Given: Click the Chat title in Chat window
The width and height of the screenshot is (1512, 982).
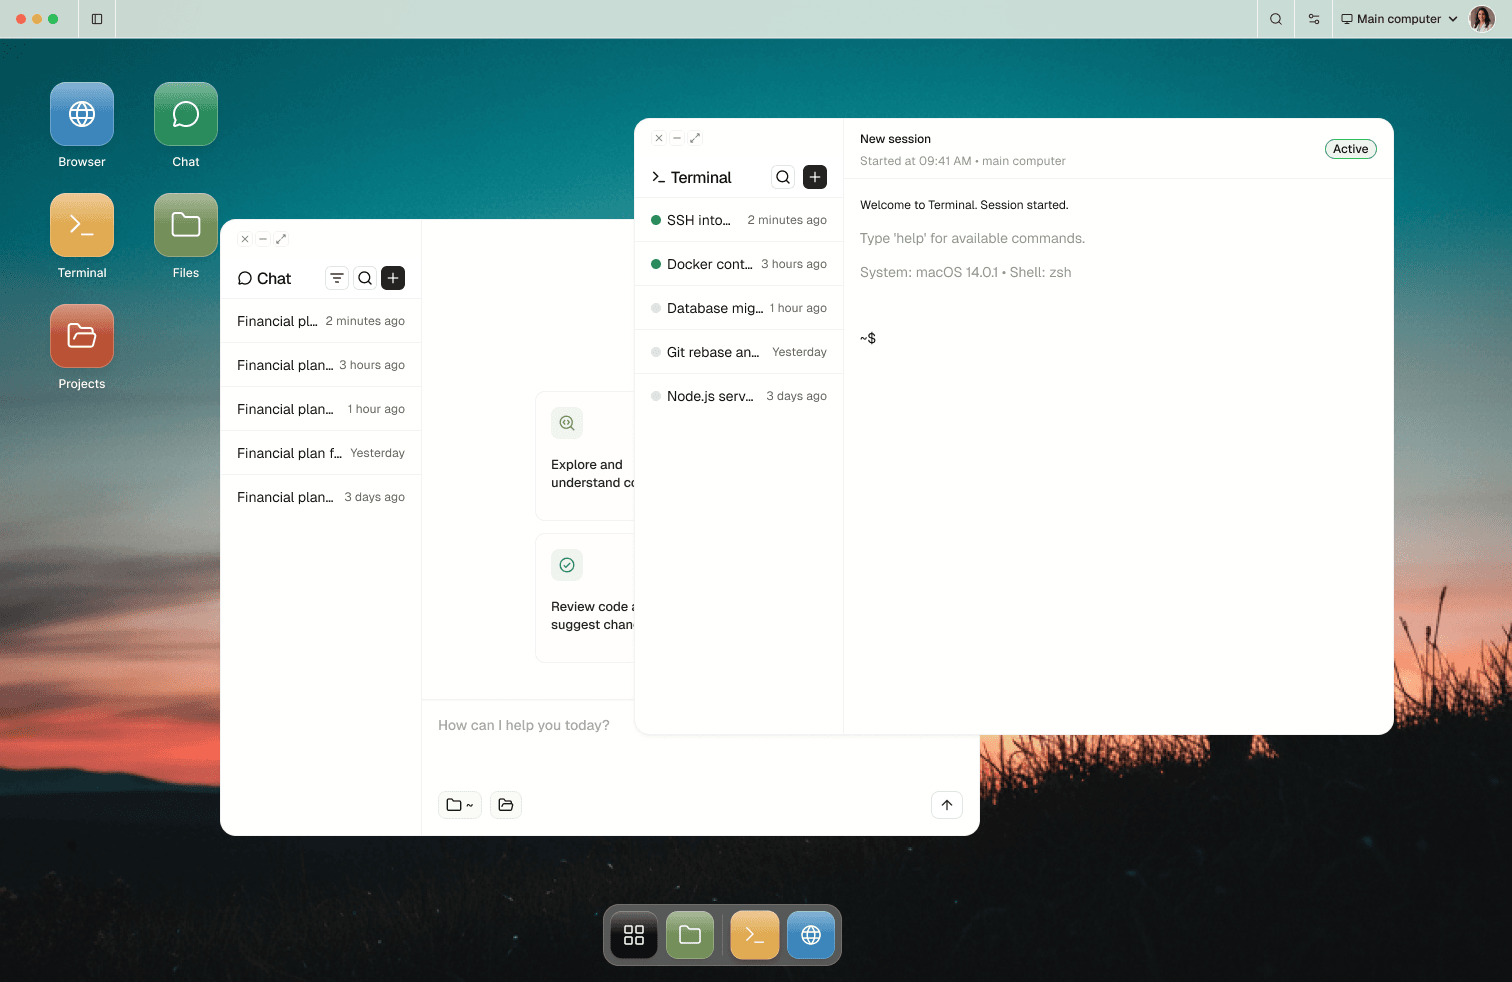Looking at the screenshot, I should [274, 278].
